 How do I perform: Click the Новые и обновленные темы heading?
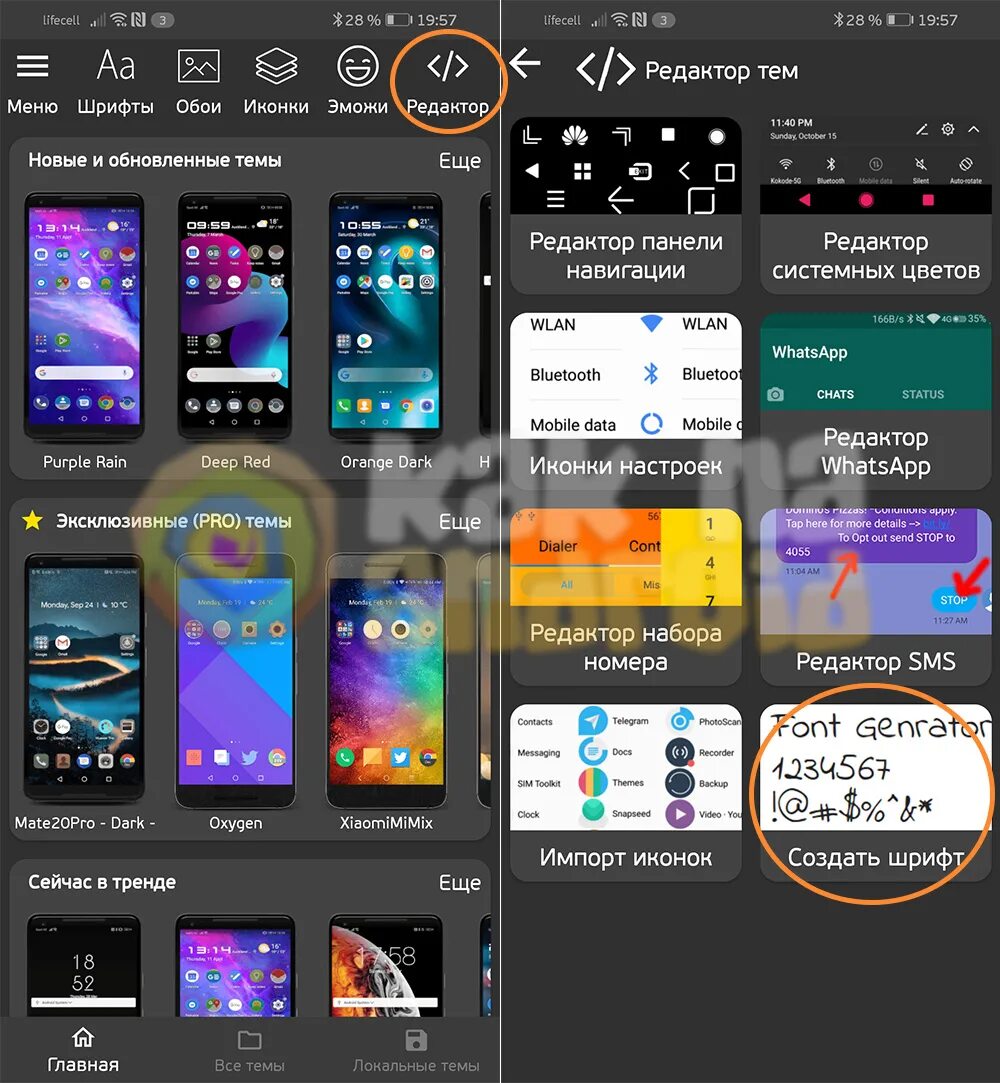pyautogui.click(x=155, y=160)
